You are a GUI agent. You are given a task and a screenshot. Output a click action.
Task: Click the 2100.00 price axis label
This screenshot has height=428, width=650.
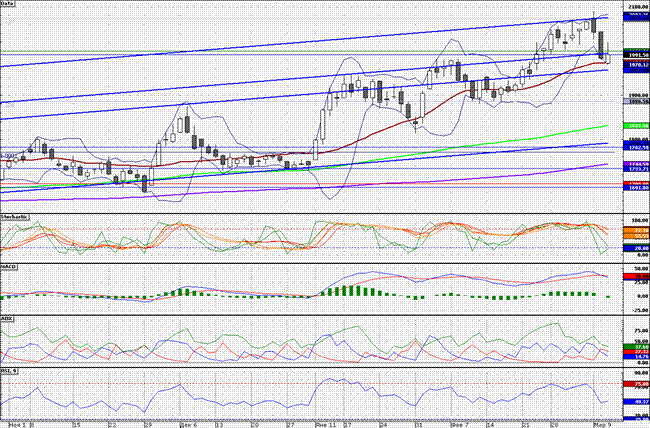pyautogui.click(x=634, y=8)
